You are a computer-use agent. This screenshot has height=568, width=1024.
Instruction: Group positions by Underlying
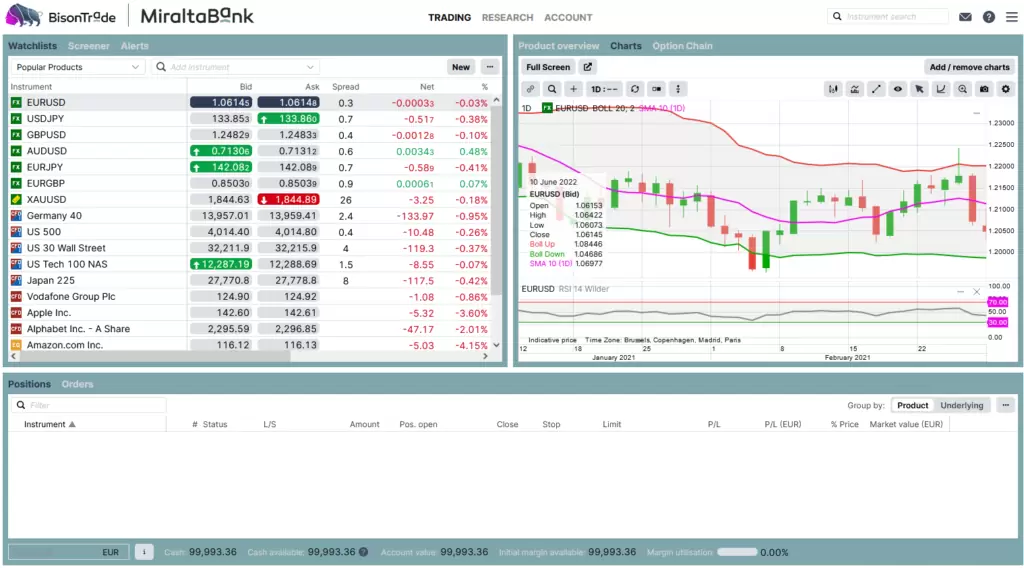pyautogui.click(x=961, y=405)
